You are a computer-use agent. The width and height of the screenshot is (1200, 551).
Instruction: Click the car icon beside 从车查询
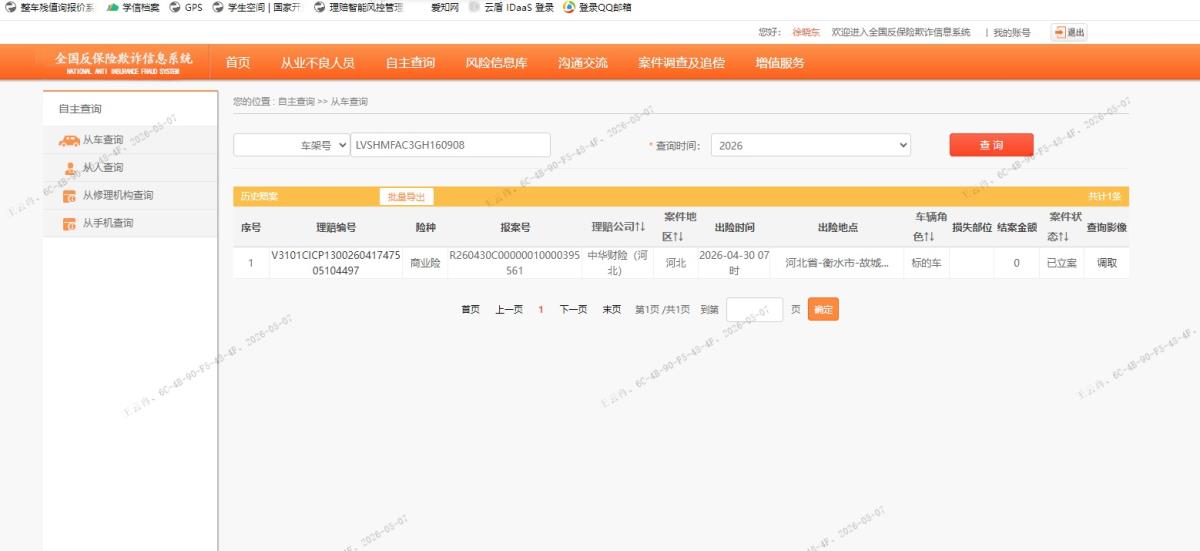(x=69, y=140)
